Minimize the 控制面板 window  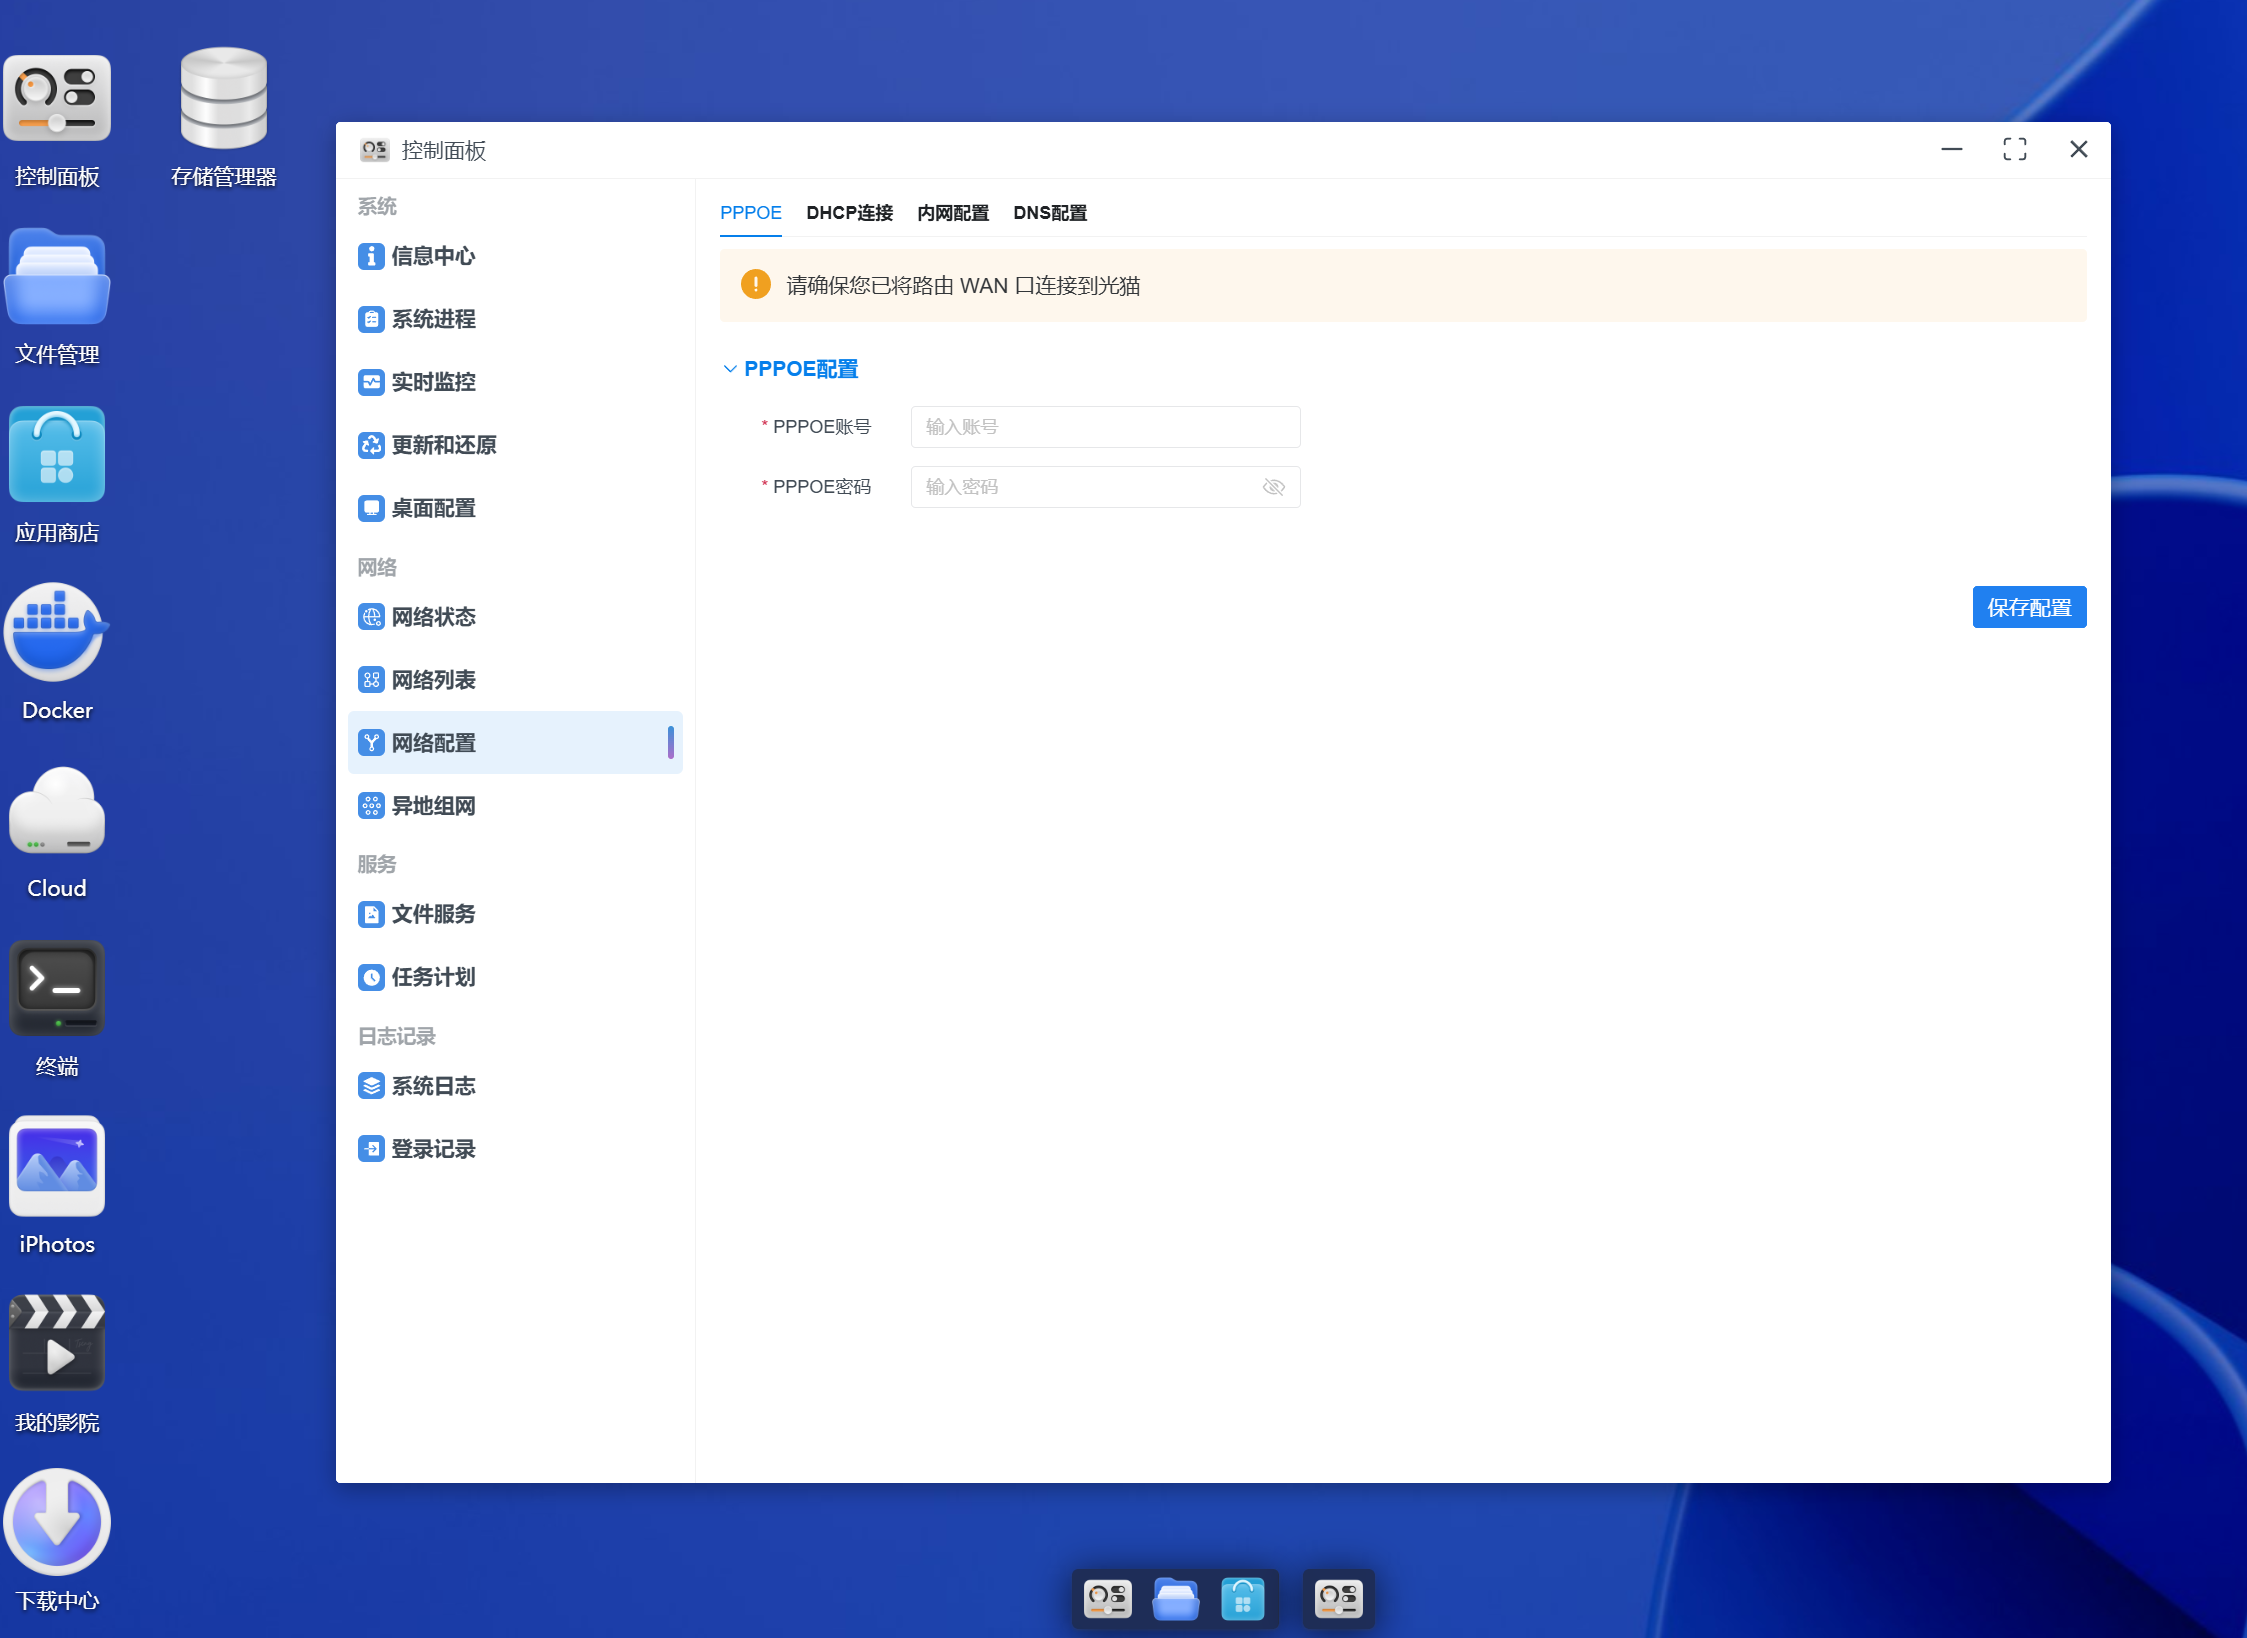1951,150
